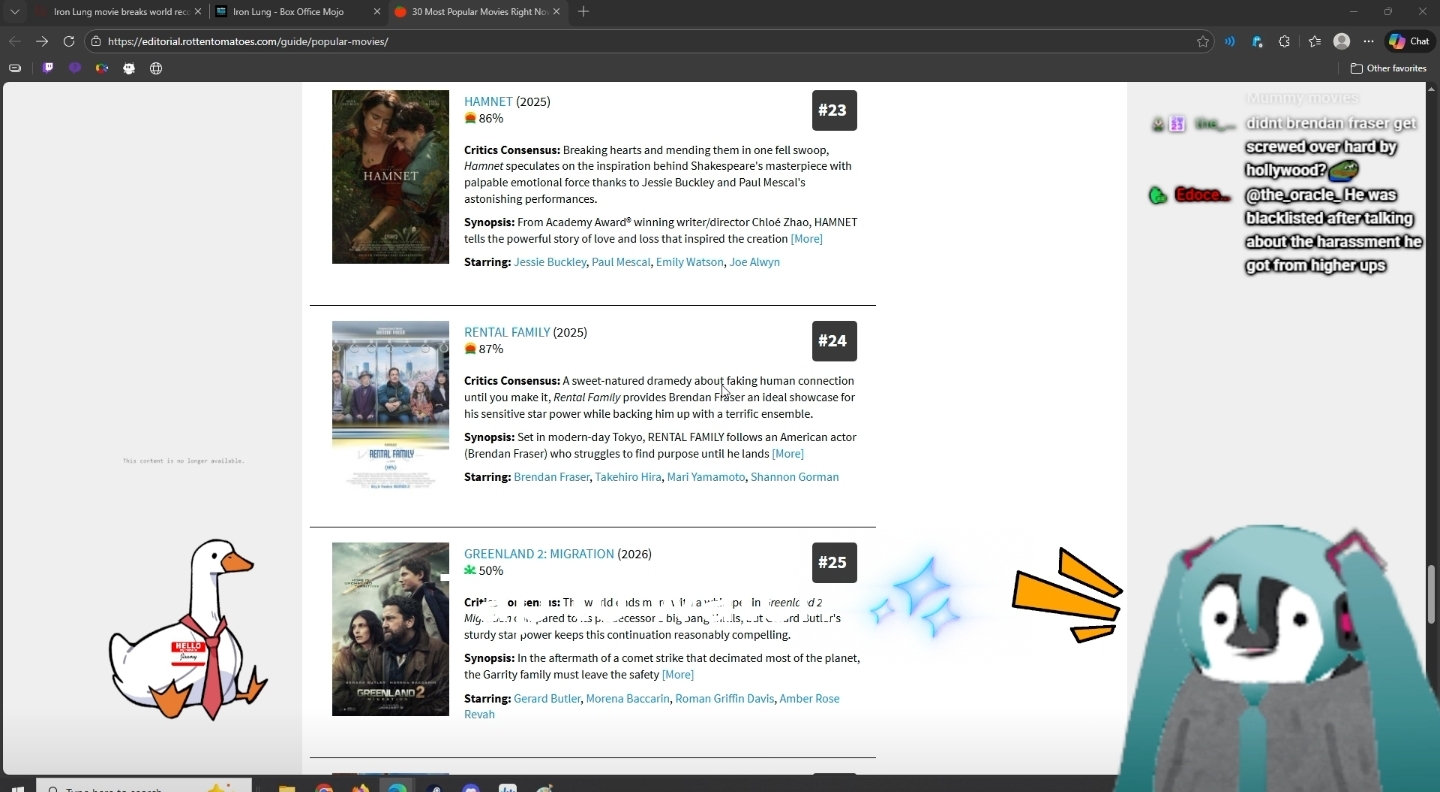Screen dimensions: 1440x792
Task: Go back one page in browser
Action: pos(14,41)
